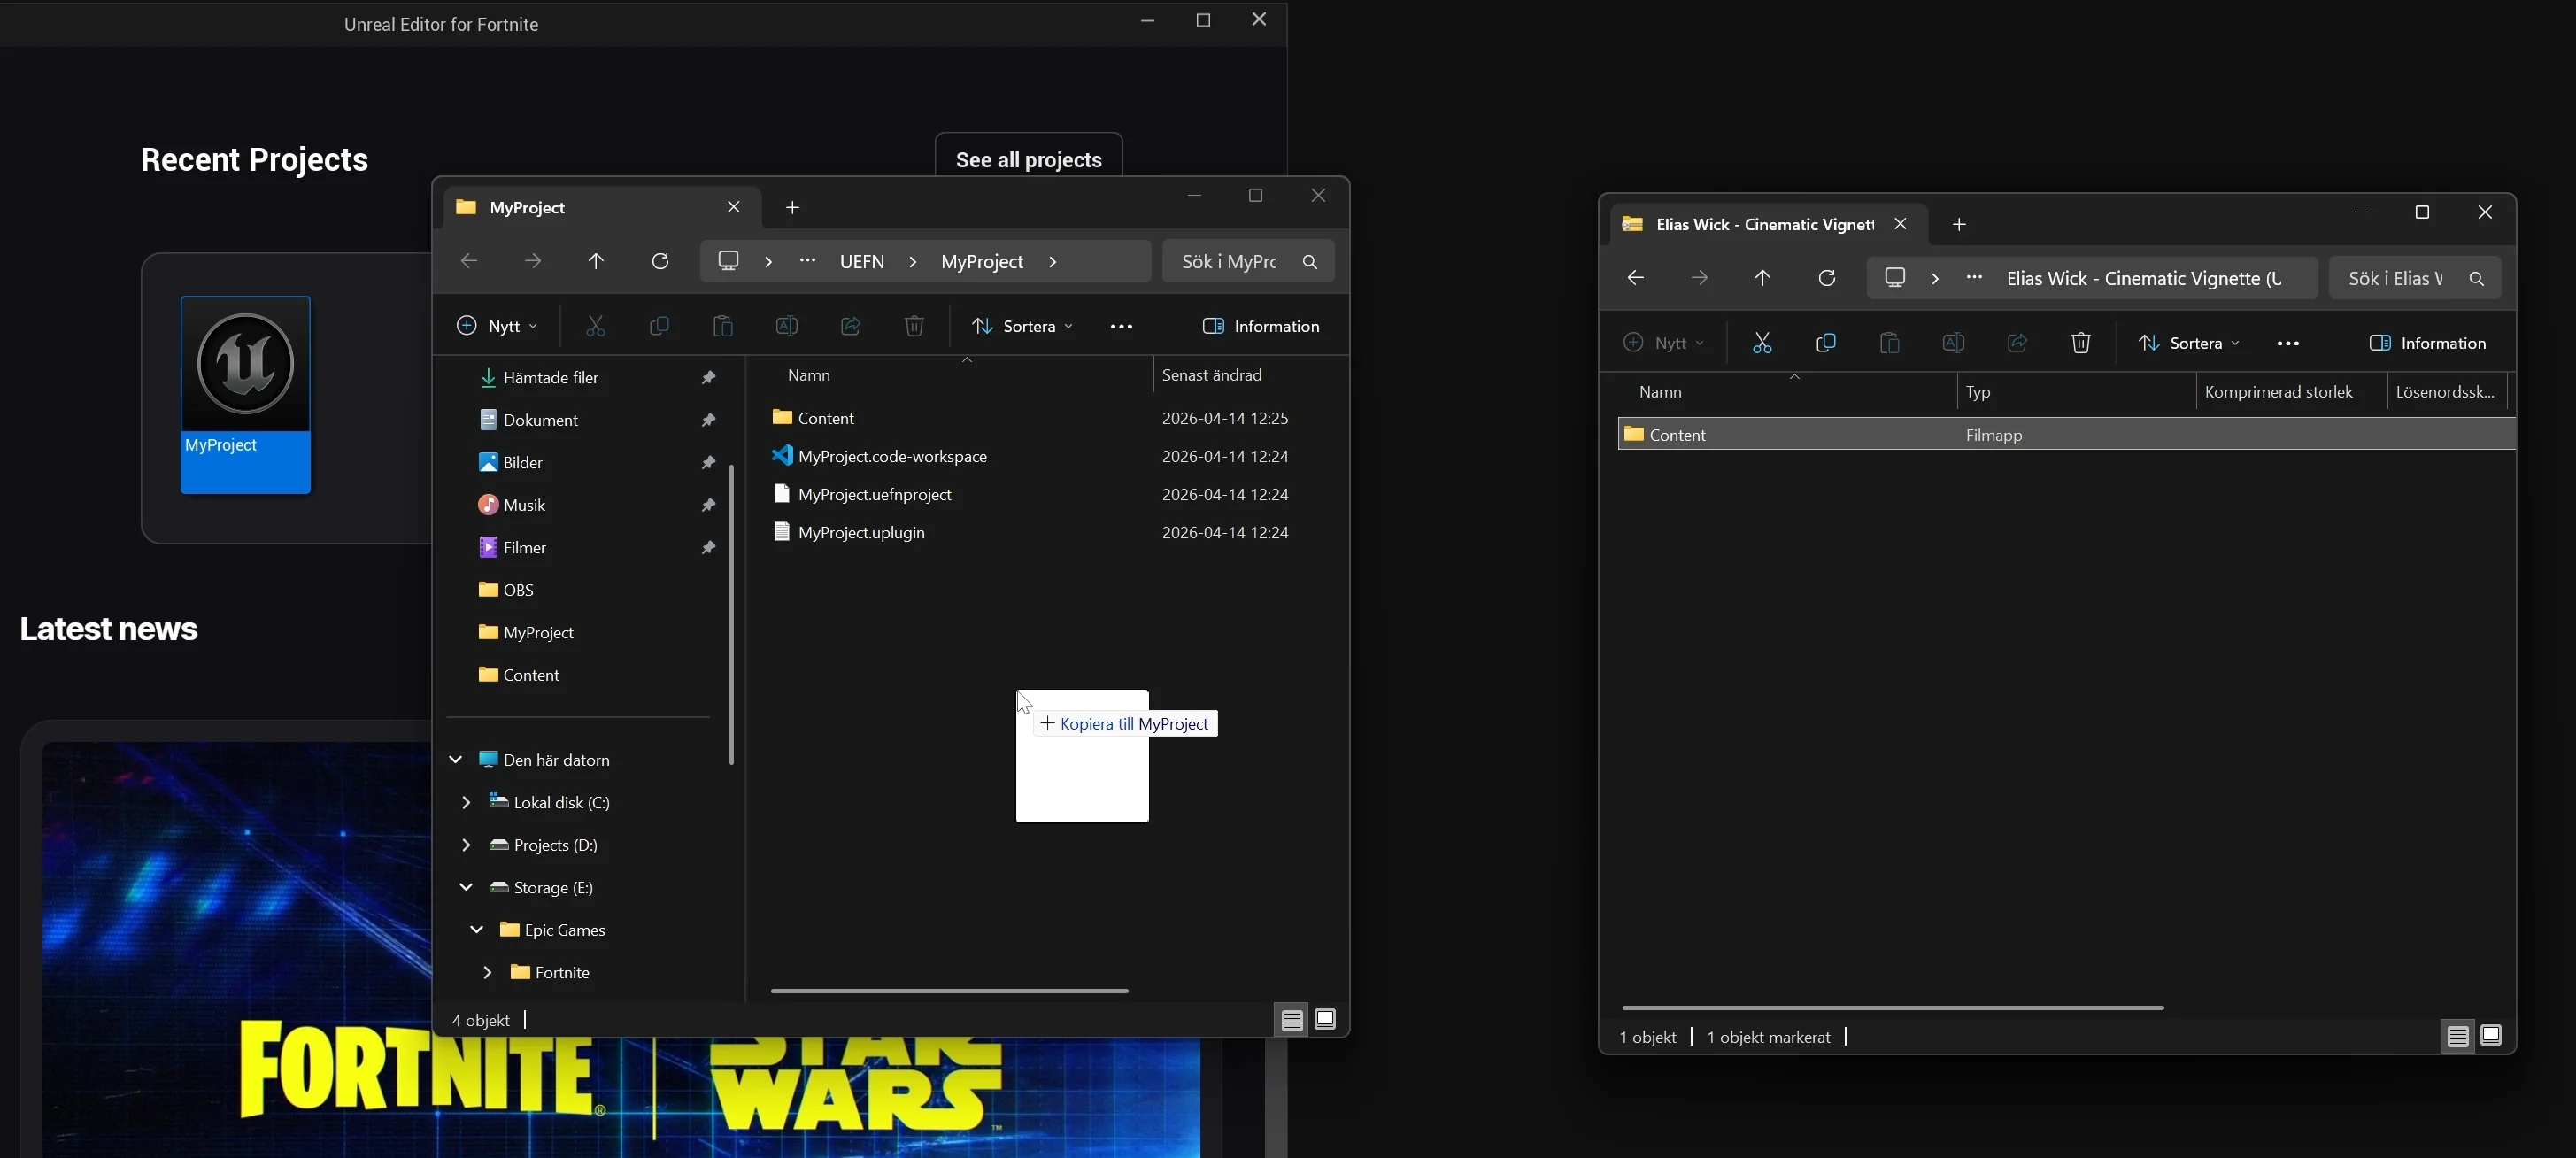Open the Sortera dropdown in MyProject window

[1023, 326]
